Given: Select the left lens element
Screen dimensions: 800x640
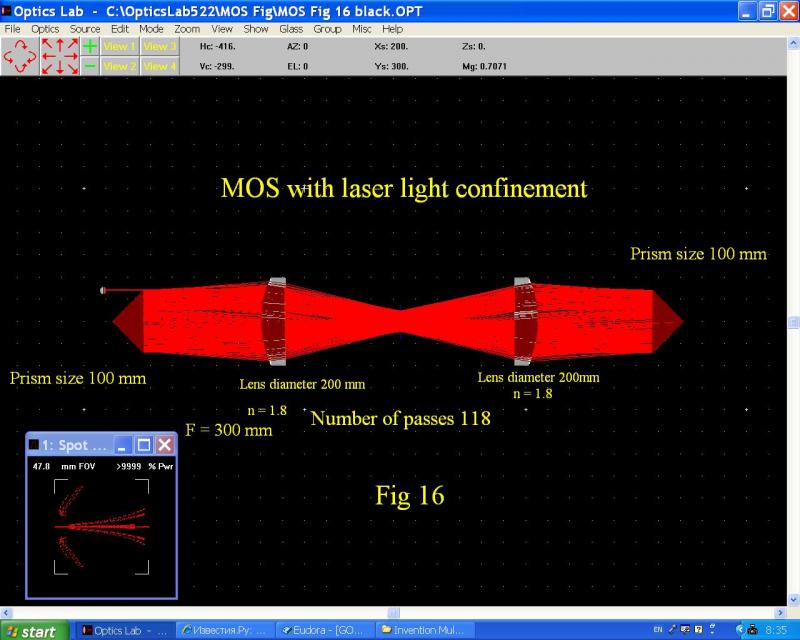Looking at the screenshot, I should (x=273, y=320).
